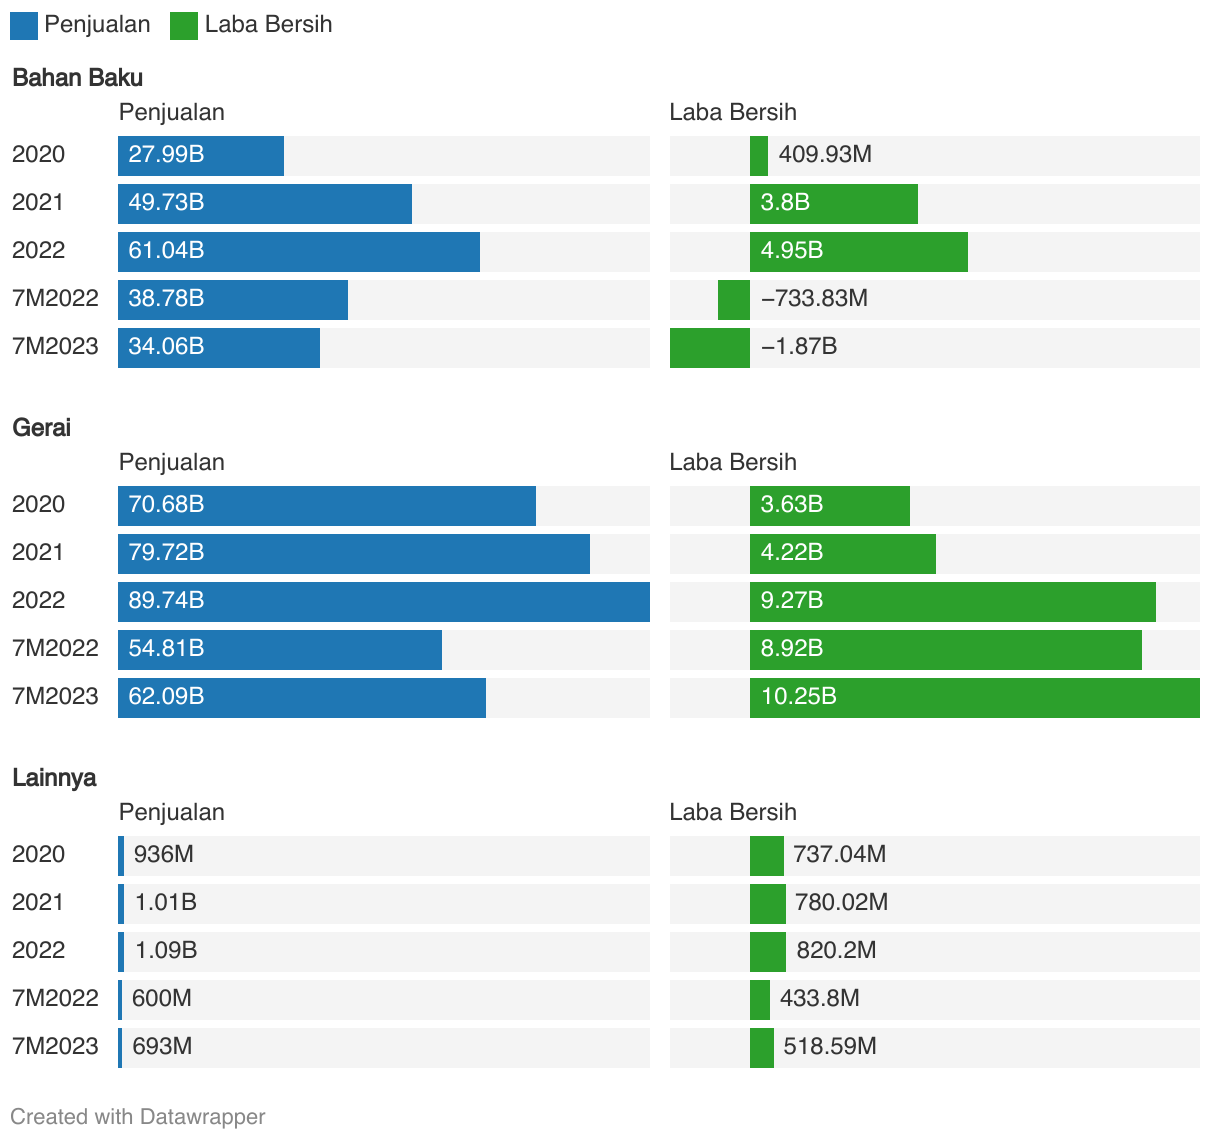Select the 936M Lainnya sales bar
Screen dimensions: 1220x1142
[121, 856]
